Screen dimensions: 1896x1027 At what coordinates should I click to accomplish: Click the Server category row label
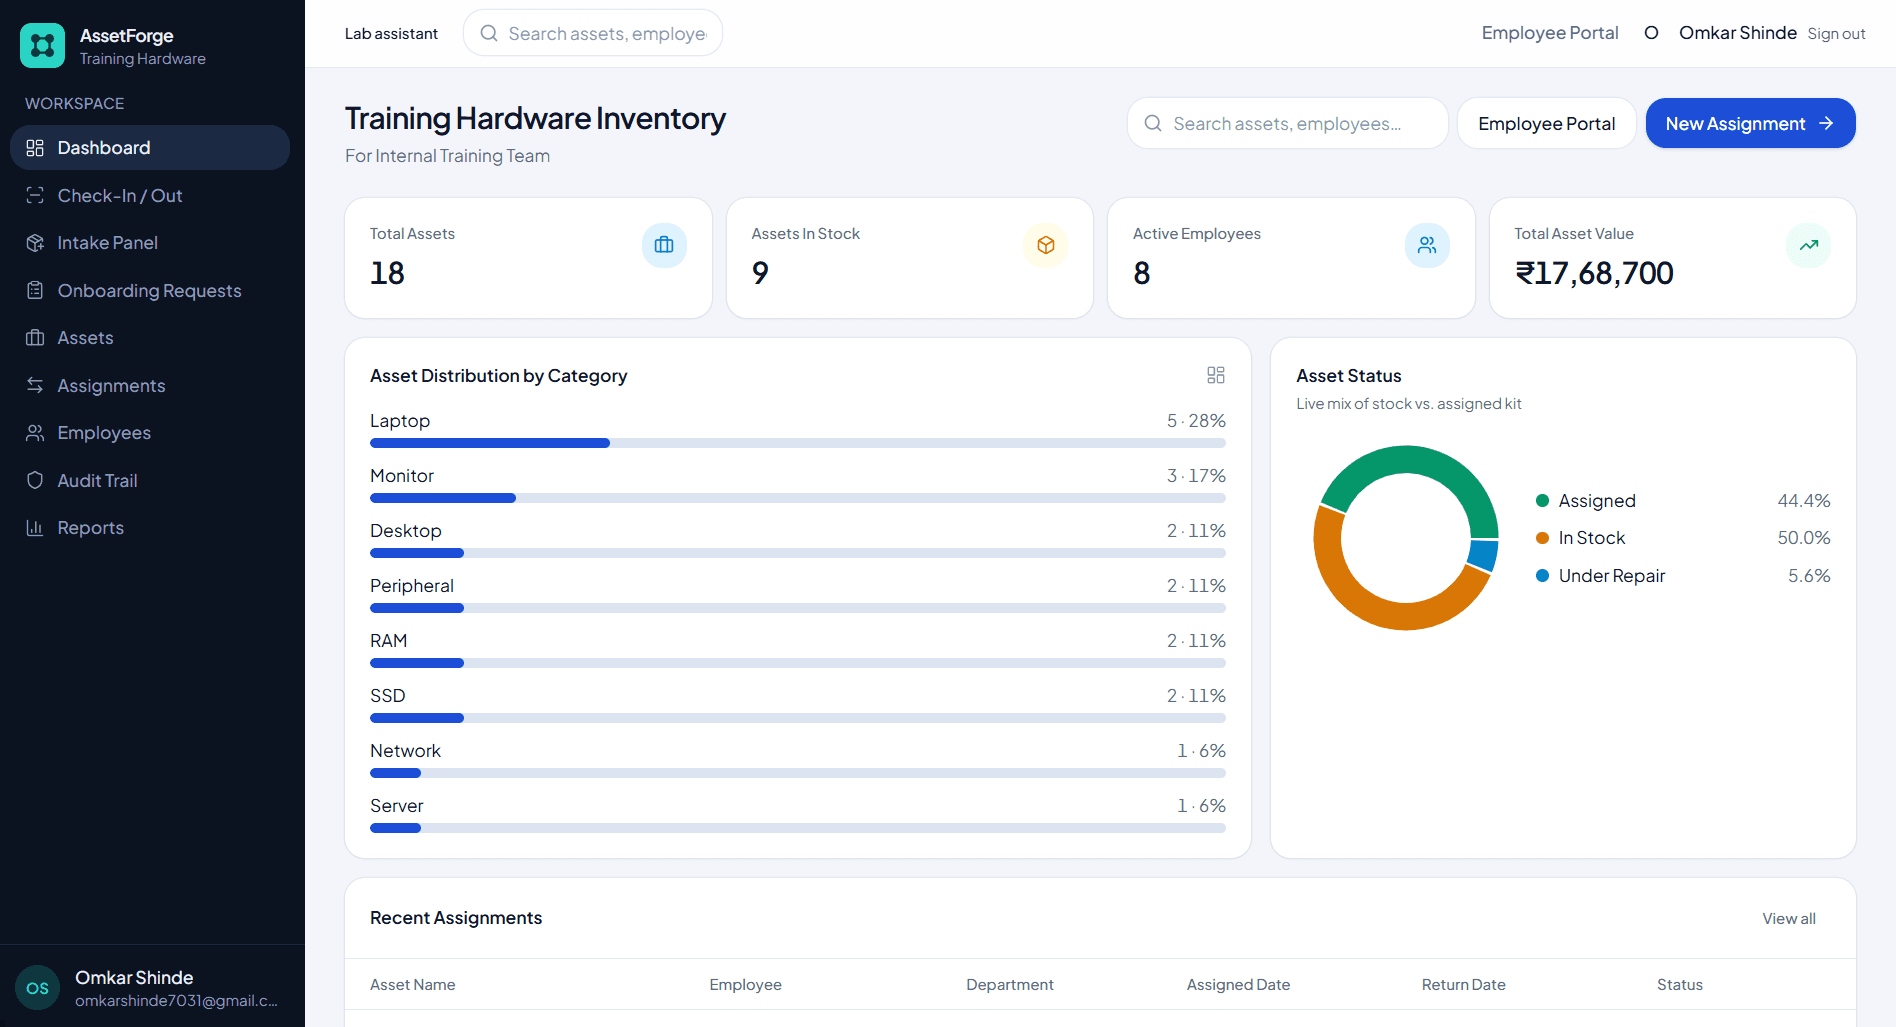click(x=397, y=806)
